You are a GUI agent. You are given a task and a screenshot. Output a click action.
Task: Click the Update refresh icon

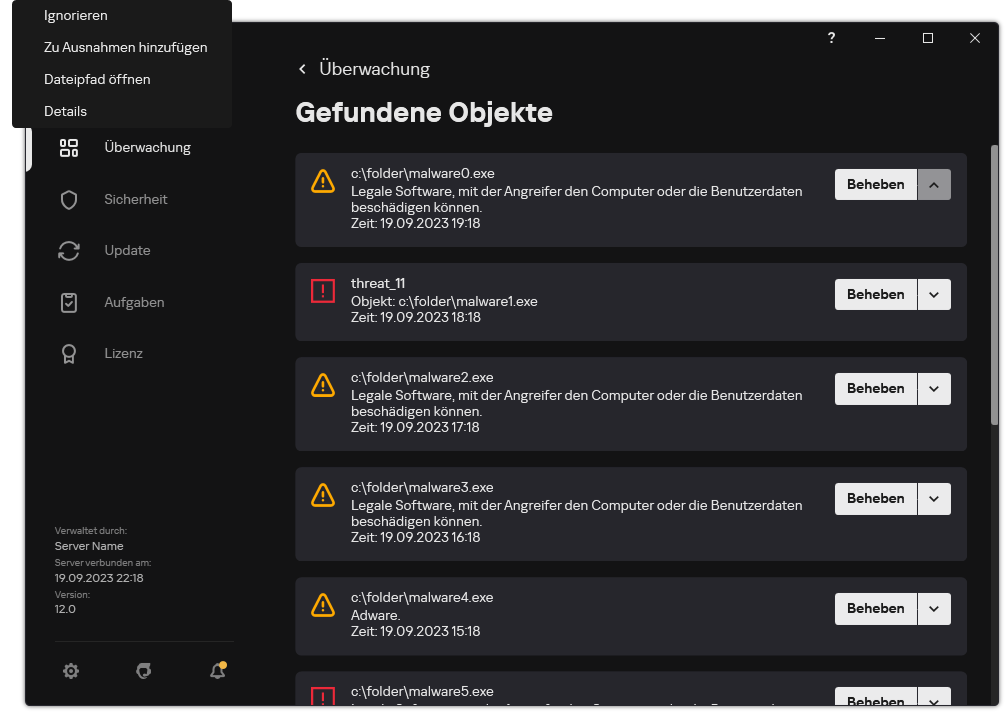(68, 251)
